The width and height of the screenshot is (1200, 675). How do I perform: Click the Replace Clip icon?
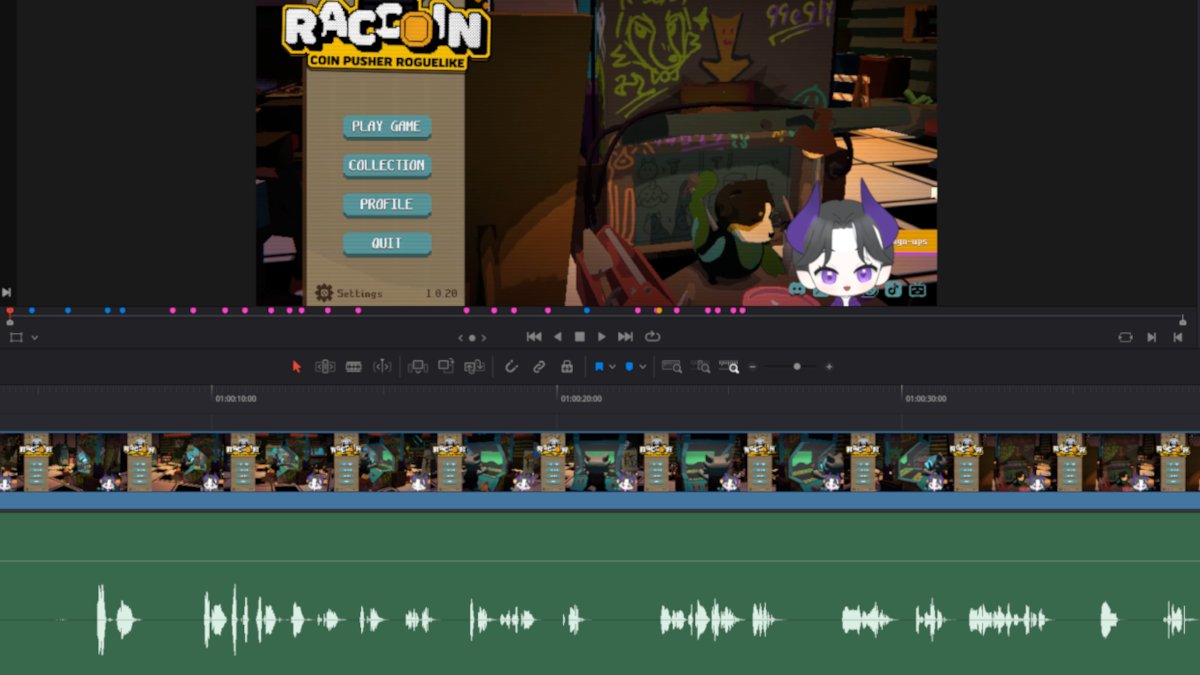click(x=475, y=367)
